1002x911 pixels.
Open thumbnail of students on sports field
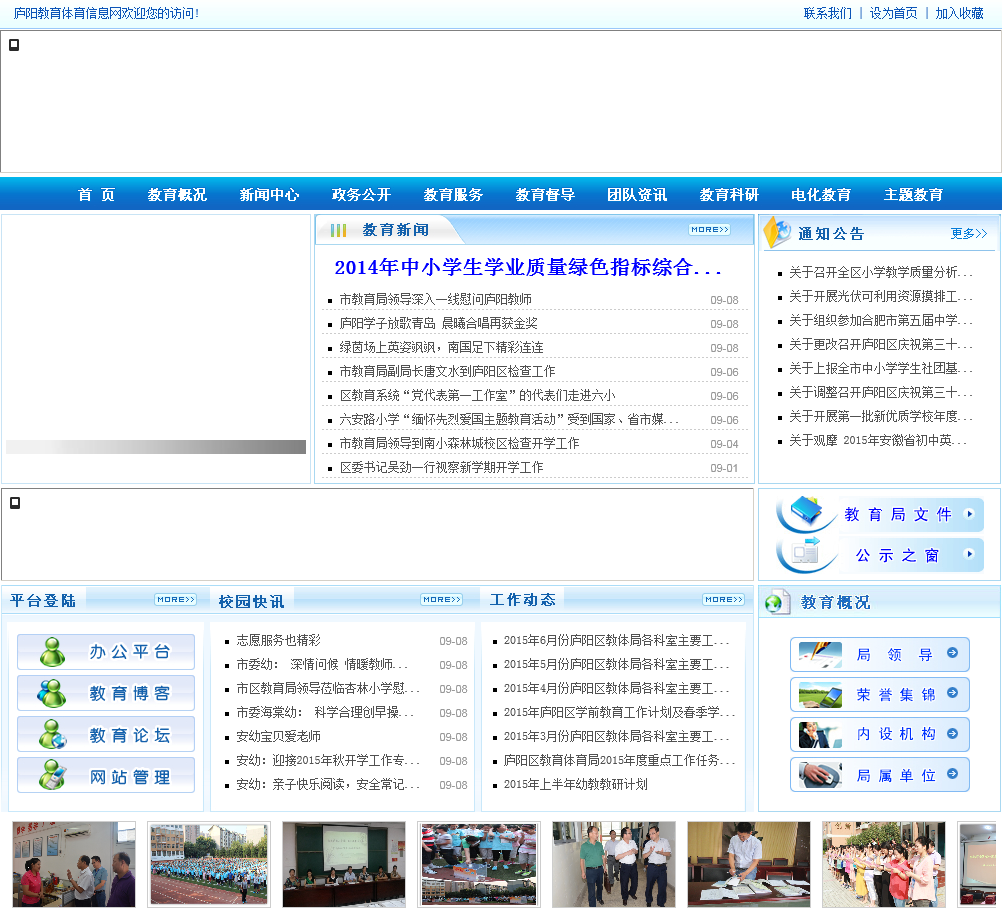click(209, 864)
